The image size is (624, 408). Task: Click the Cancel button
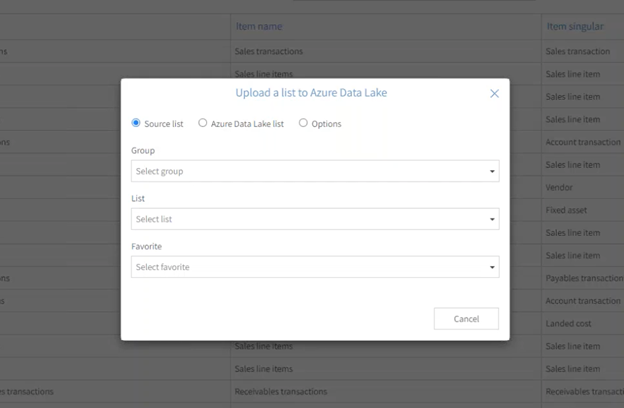coord(466,318)
